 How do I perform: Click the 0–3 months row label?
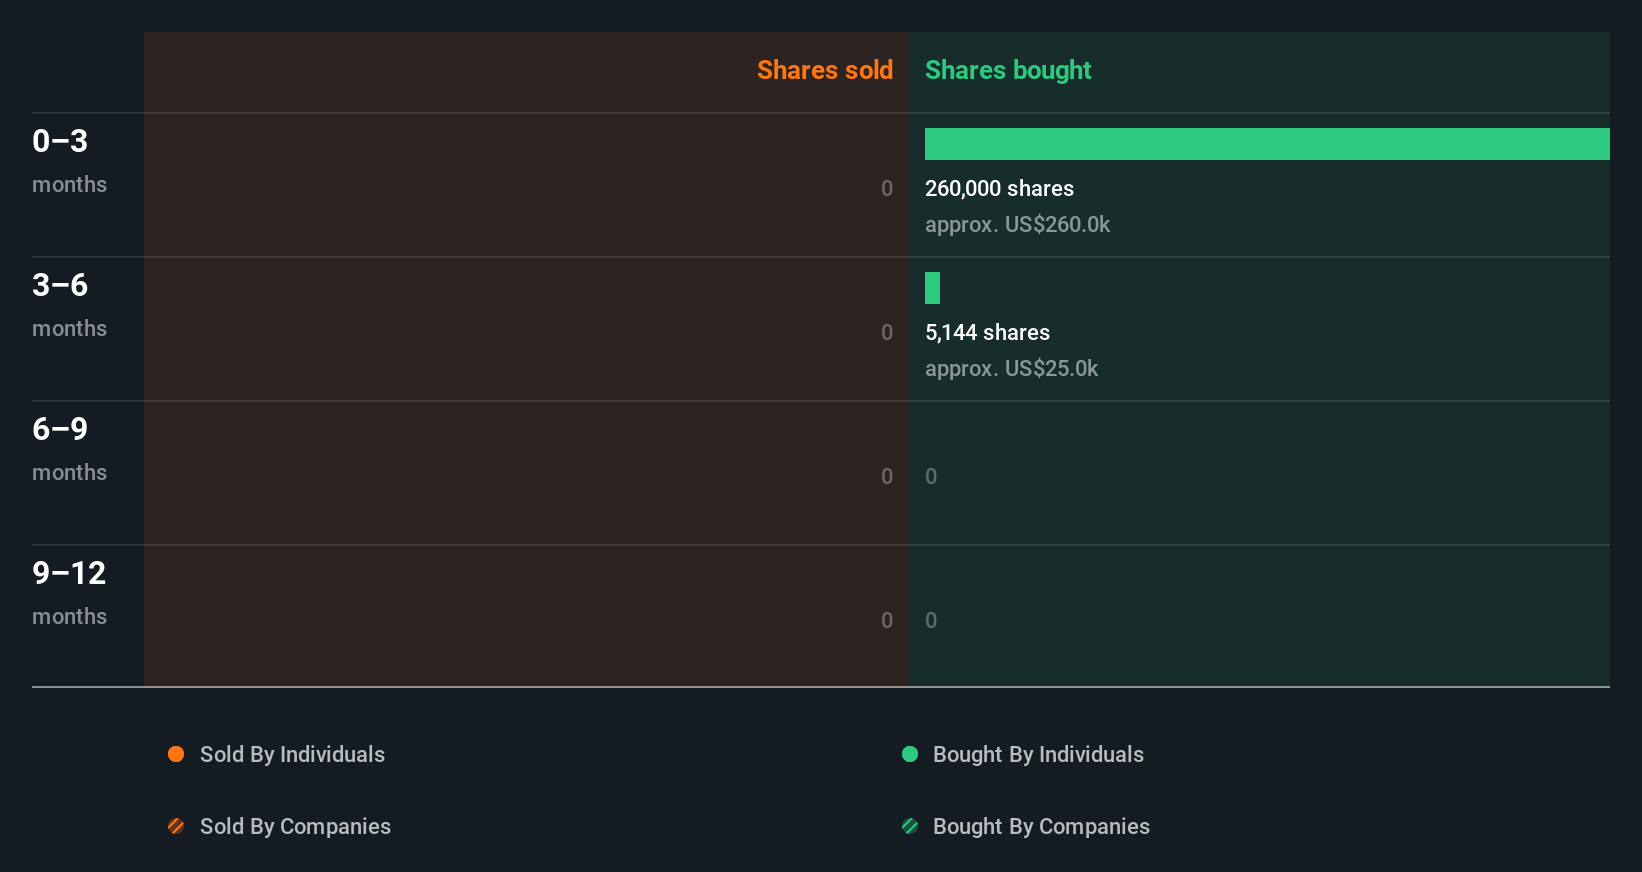[x=69, y=160]
